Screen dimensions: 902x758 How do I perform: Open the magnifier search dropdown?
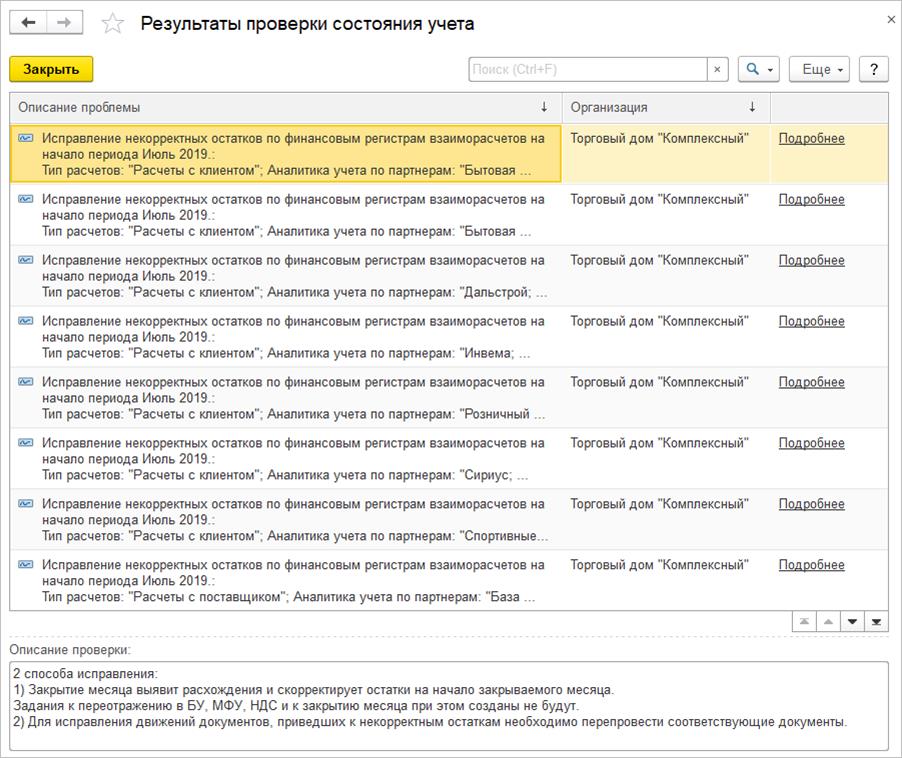[758, 69]
